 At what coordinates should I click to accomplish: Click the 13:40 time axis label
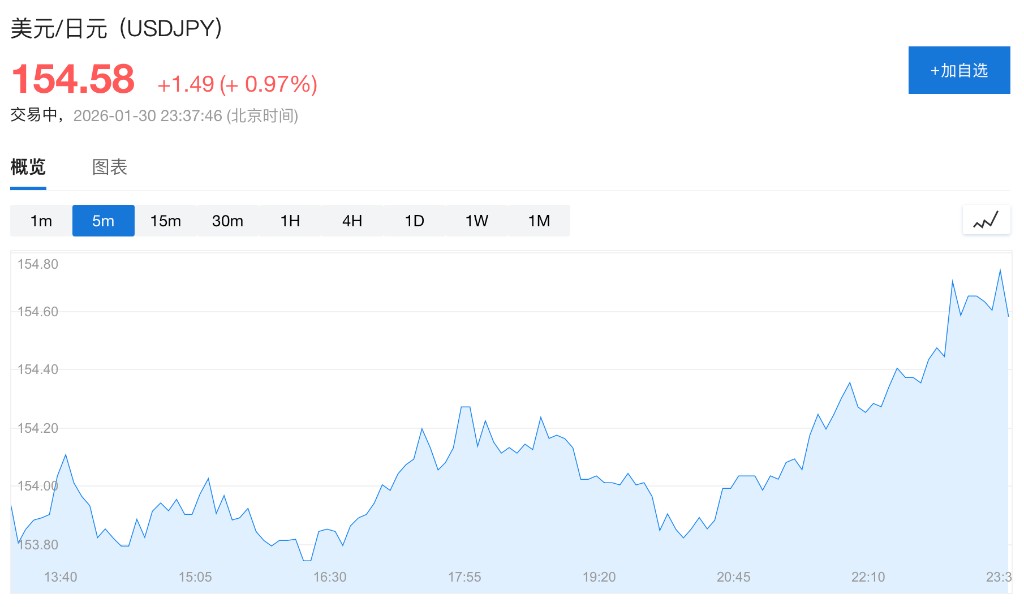pos(61,577)
